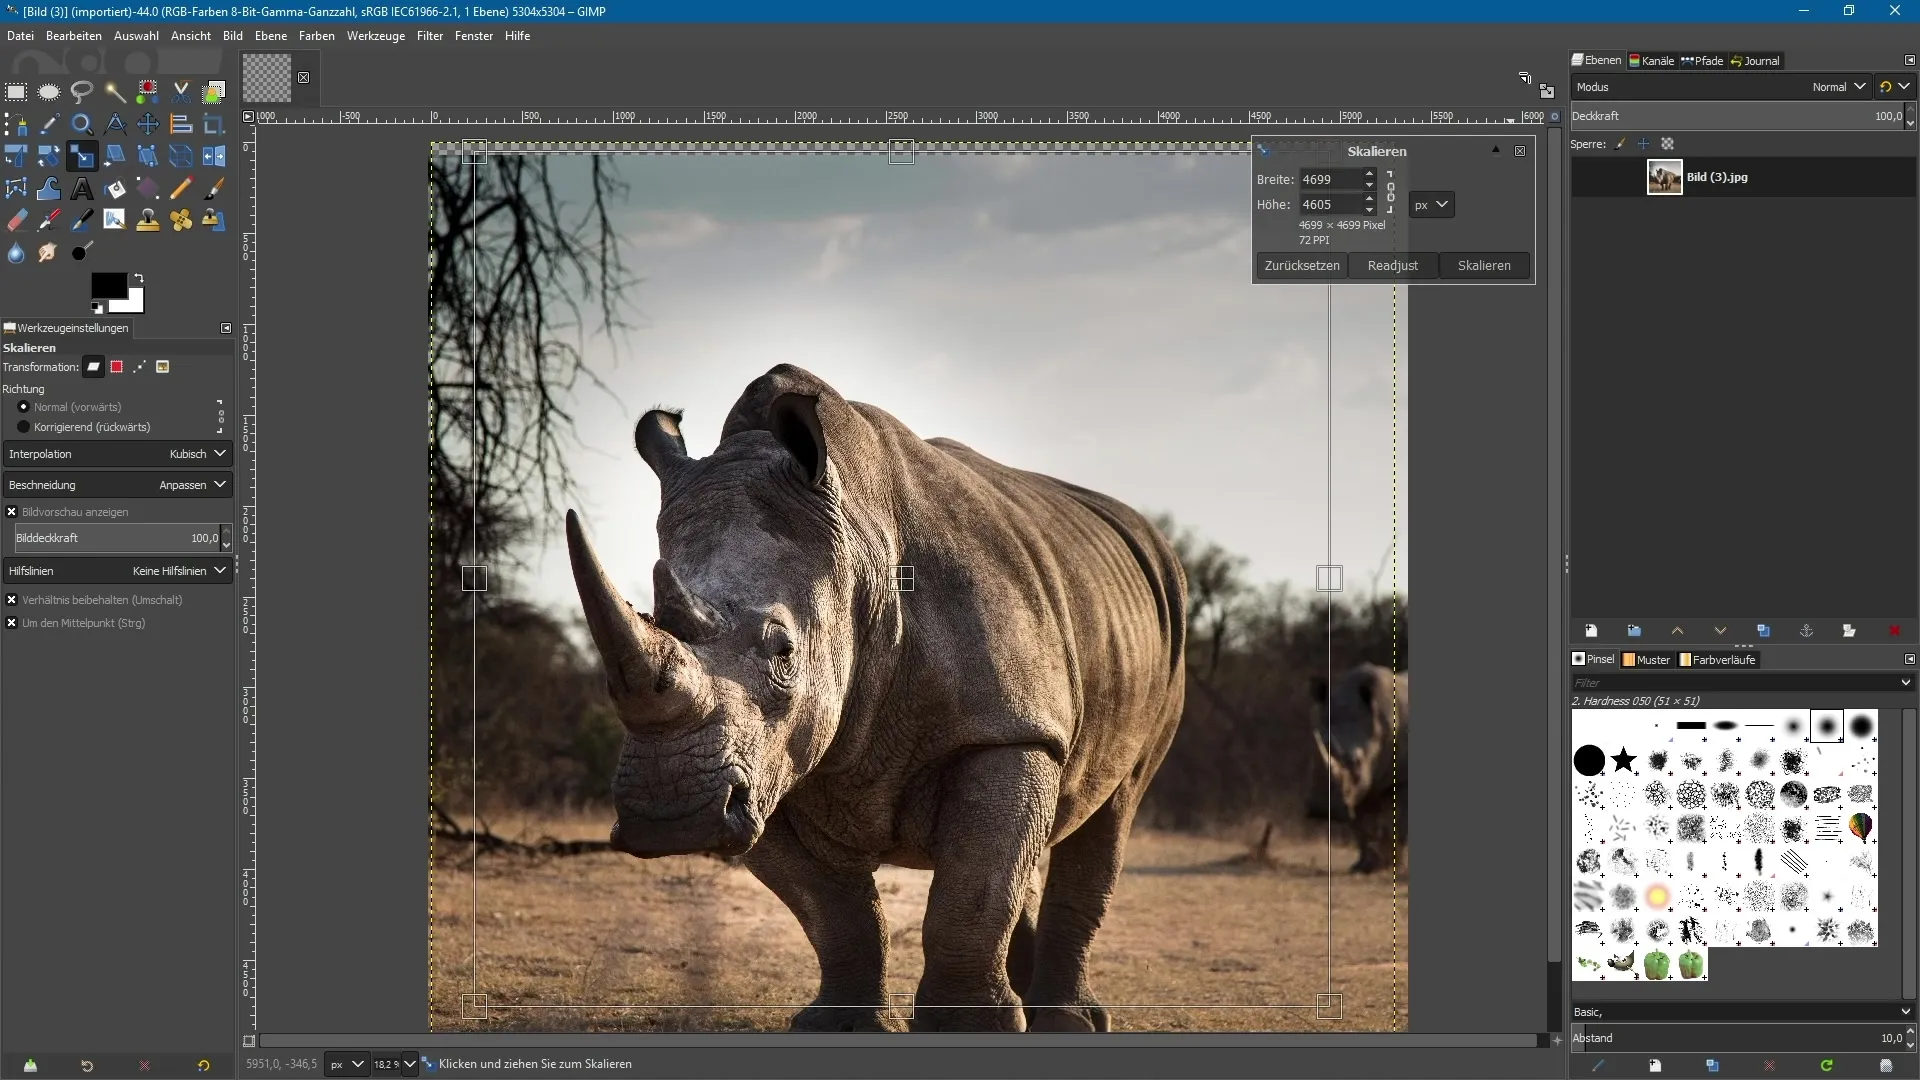Open the Hilfslinien dropdown

(x=117, y=571)
